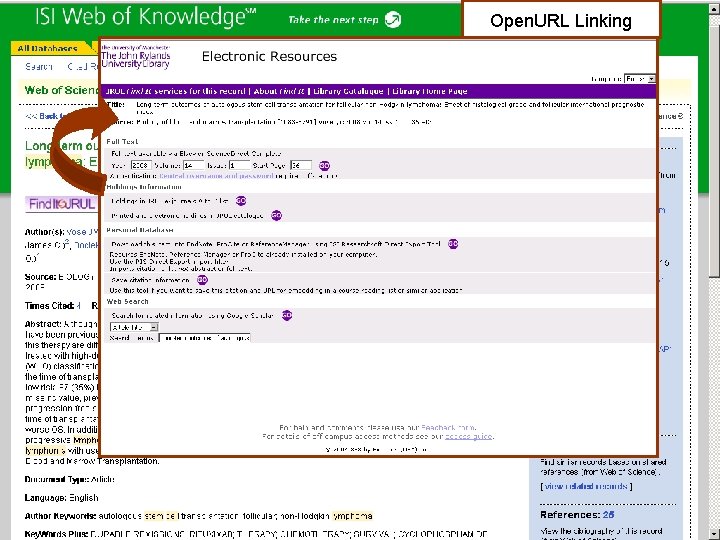Click the 'Take the next step' arrow icon
Screen dimensions: 720x540
click(393, 19)
